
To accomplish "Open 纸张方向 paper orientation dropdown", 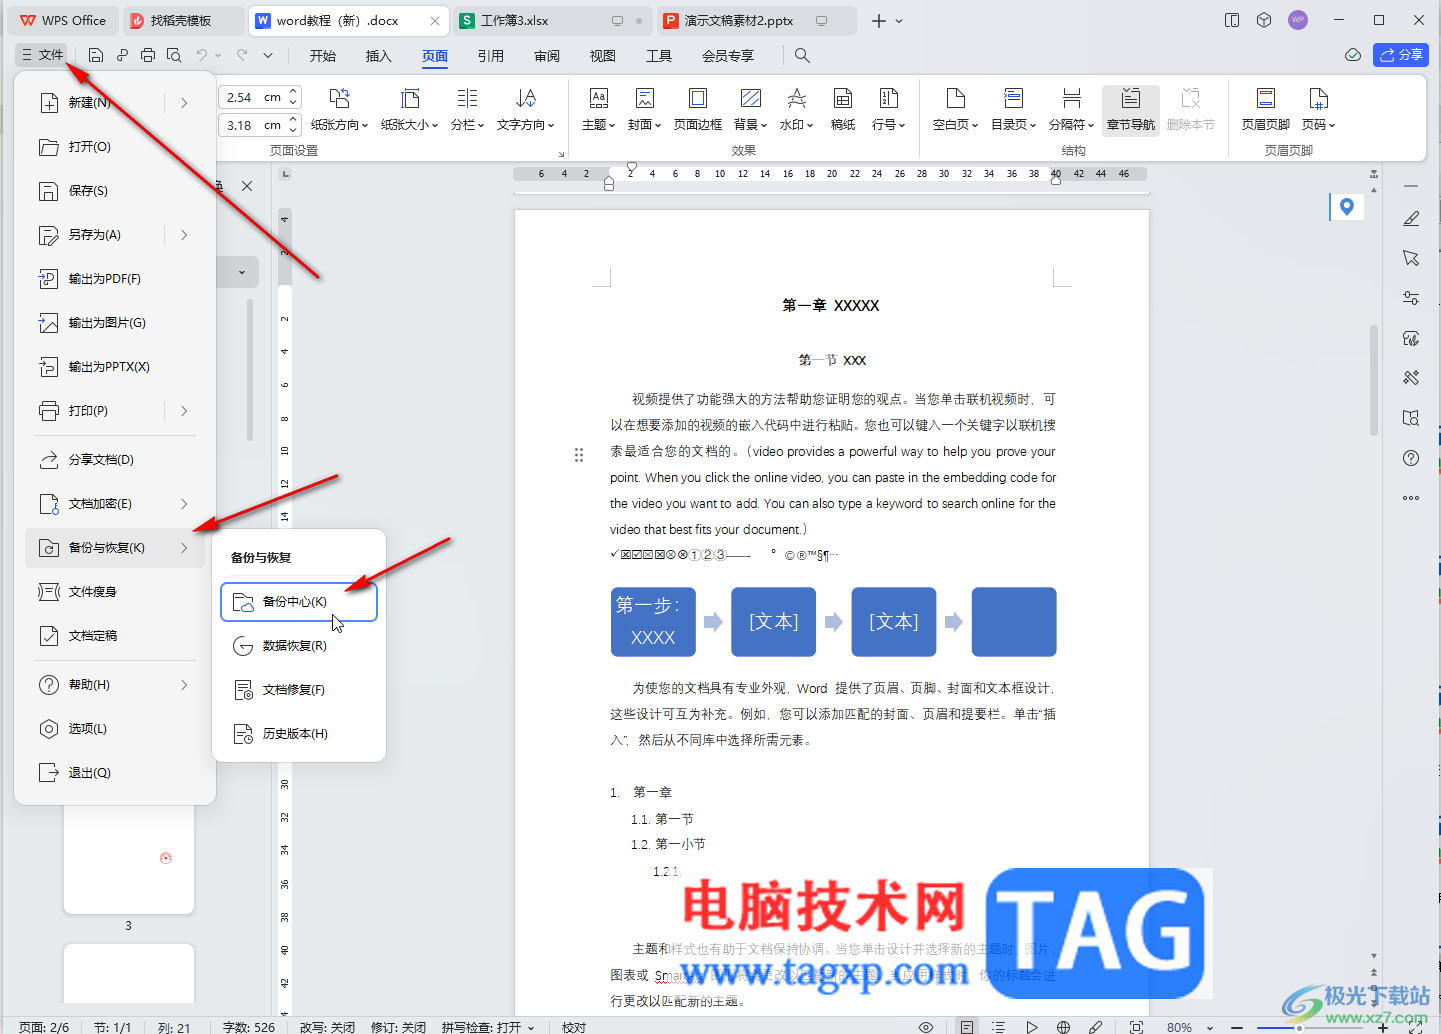I will 339,109.
